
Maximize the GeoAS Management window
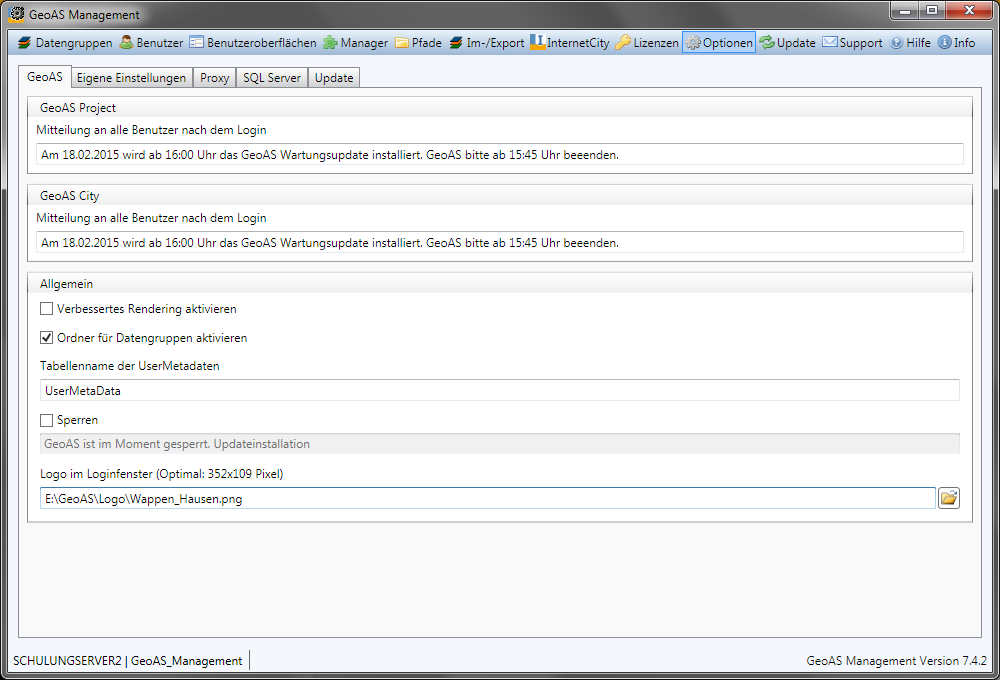pyautogui.click(x=932, y=11)
